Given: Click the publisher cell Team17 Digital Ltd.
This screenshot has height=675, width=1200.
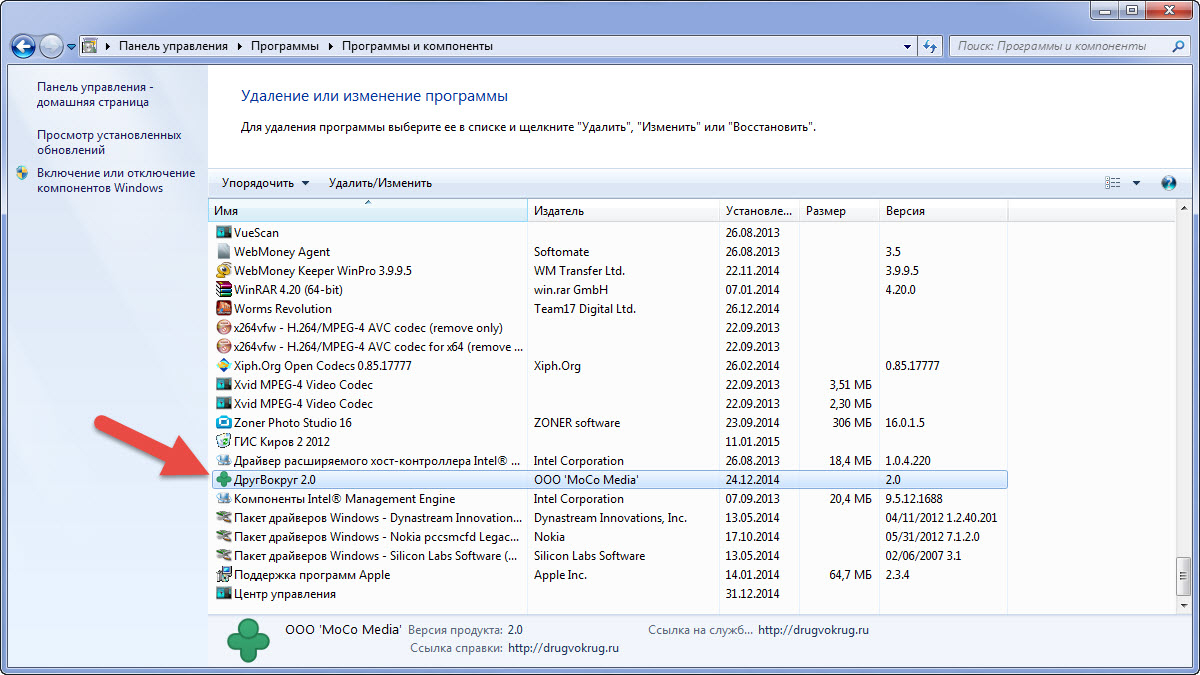Looking at the screenshot, I should [585, 309].
